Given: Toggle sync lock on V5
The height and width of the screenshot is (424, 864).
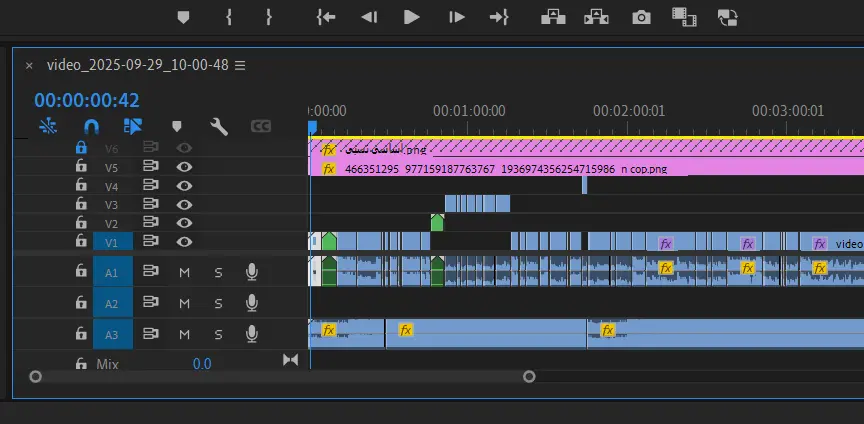Looking at the screenshot, I should (150, 165).
